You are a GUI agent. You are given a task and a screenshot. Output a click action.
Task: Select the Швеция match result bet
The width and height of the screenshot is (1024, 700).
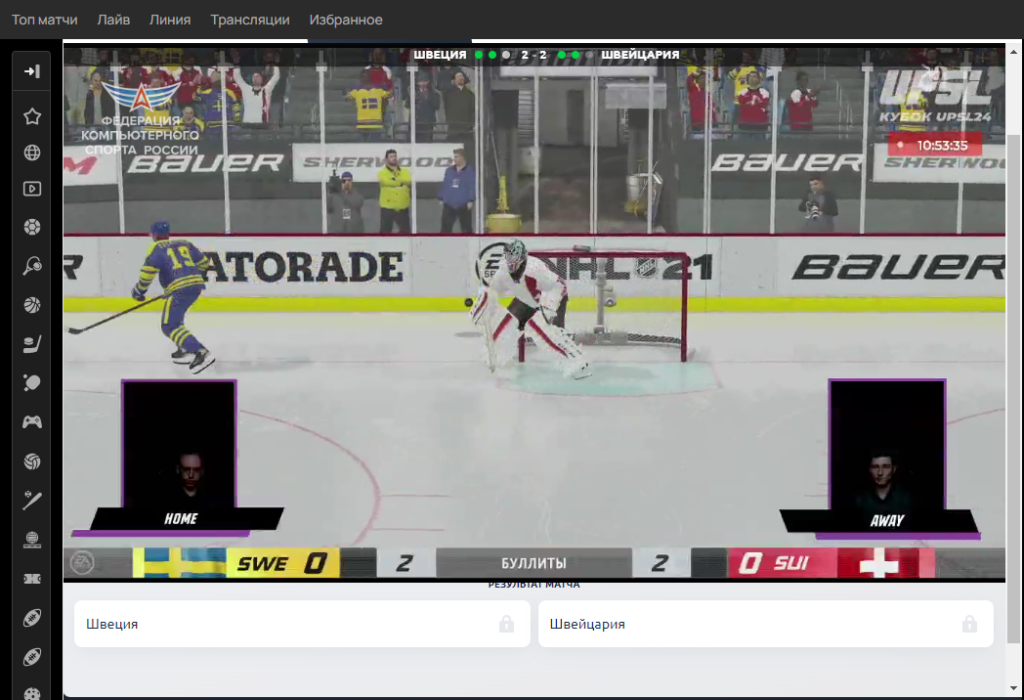point(302,624)
